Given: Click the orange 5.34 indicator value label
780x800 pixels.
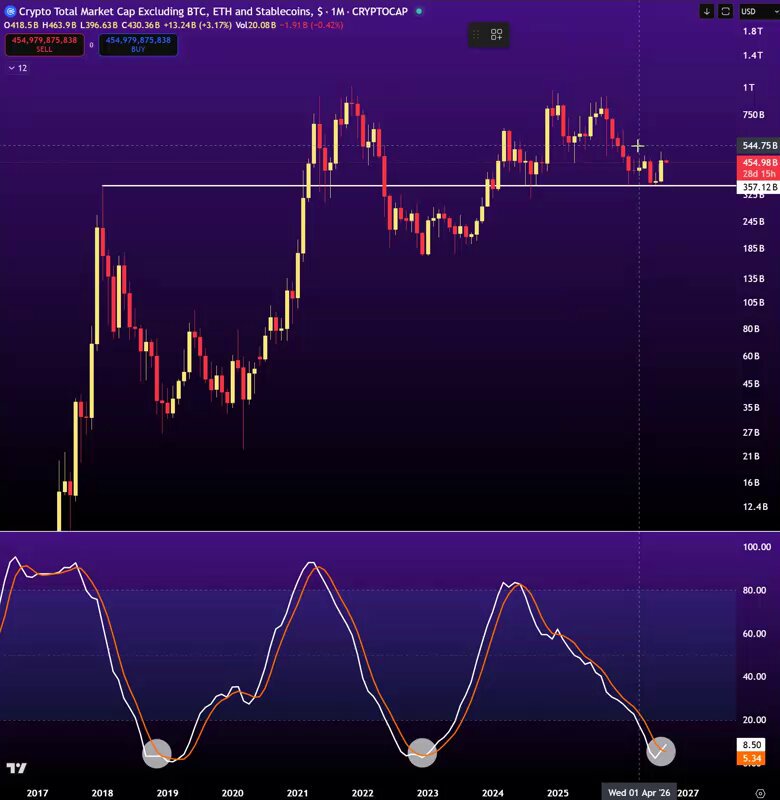Looking at the screenshot, I should tap(751, 758).
